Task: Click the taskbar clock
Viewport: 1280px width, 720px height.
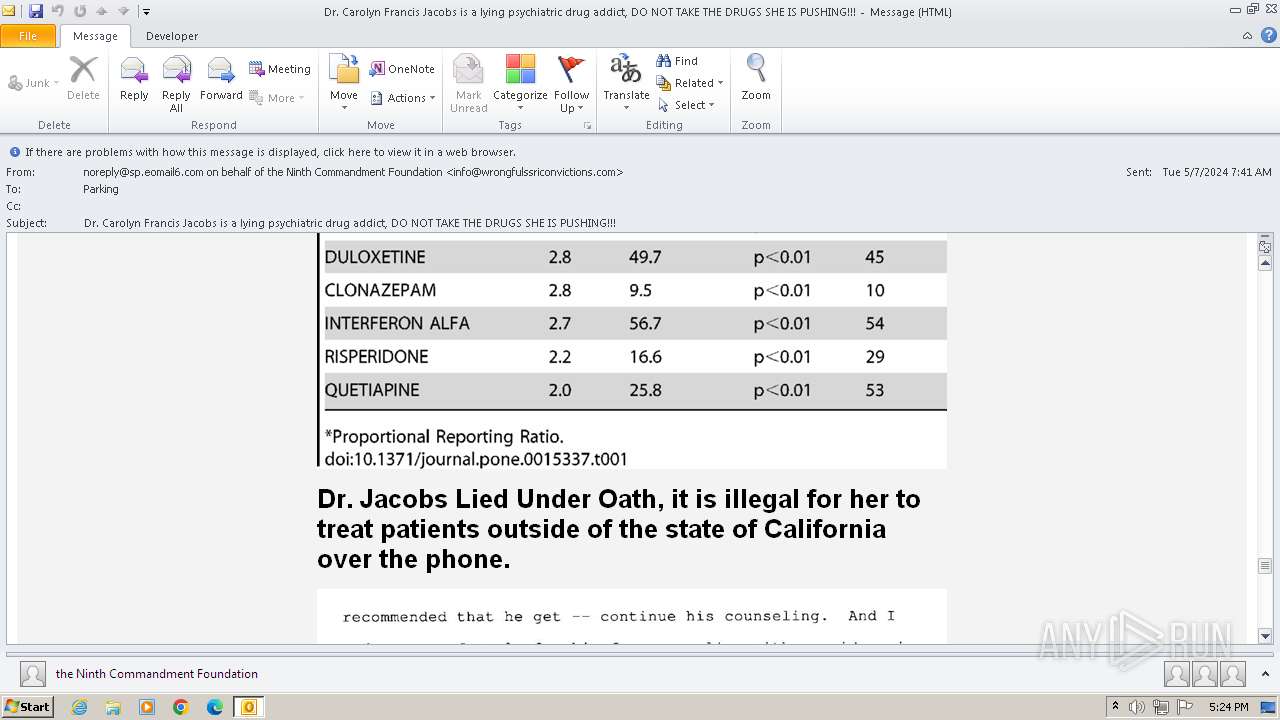Action: click(x=1228, y=707)
